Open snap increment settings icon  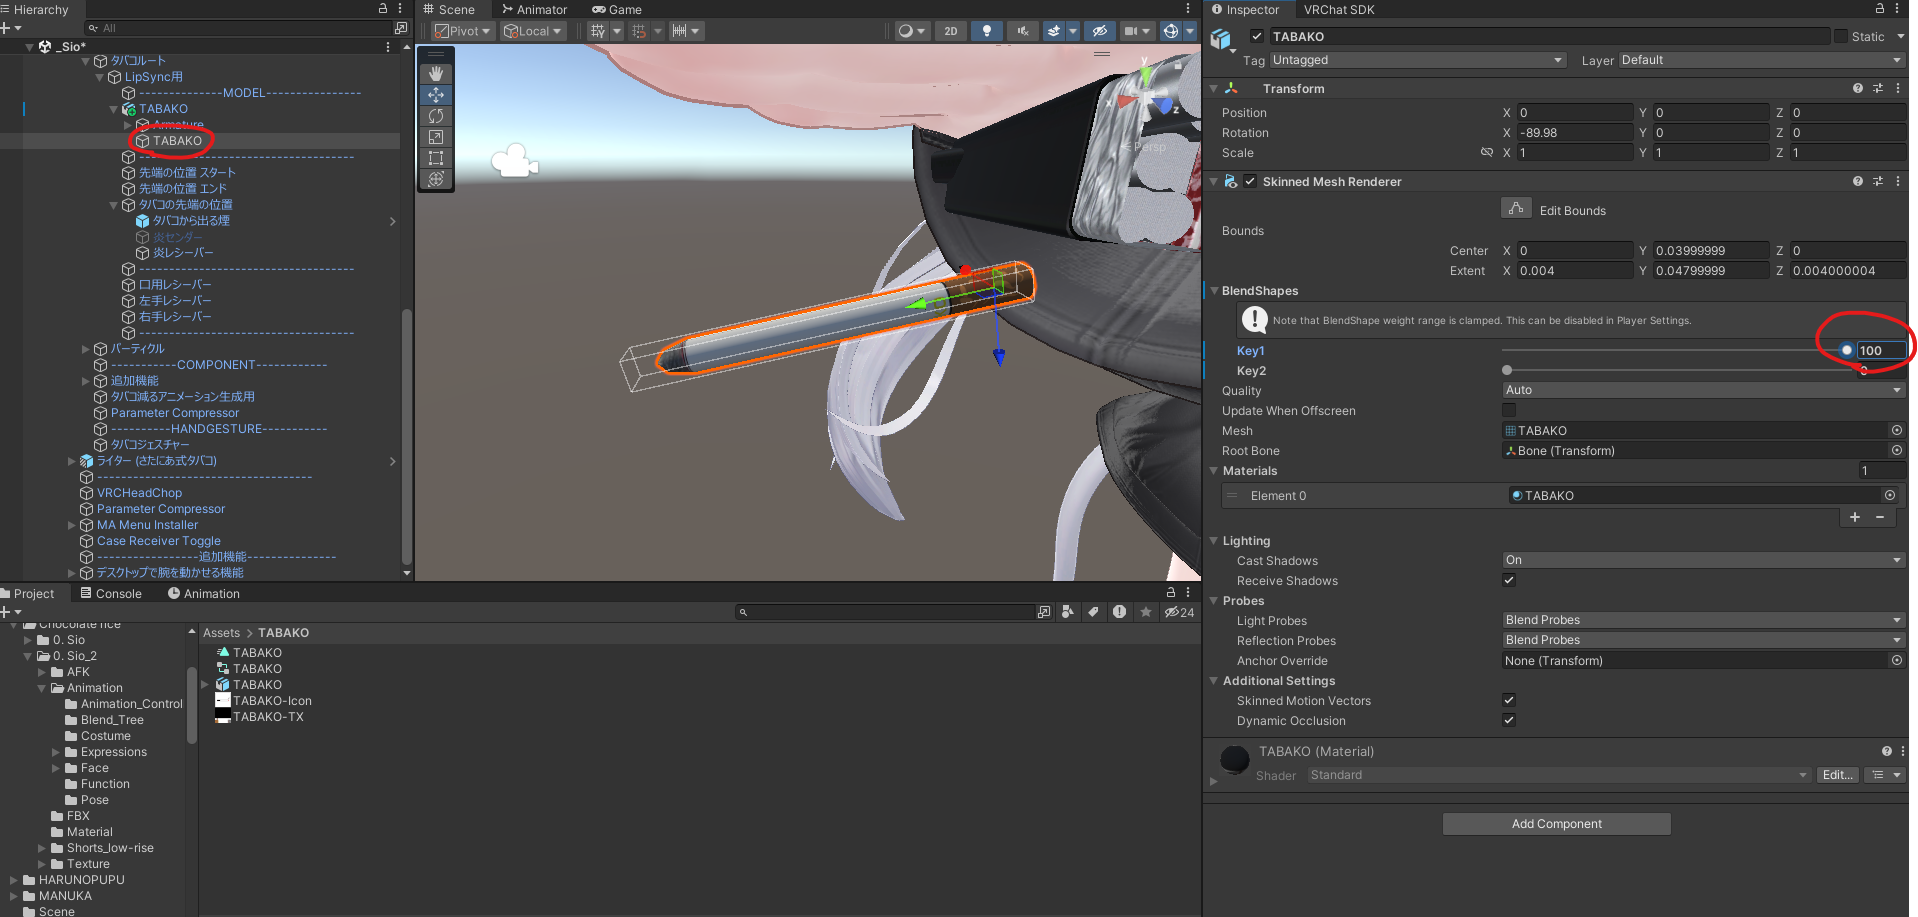coord(680,31)
